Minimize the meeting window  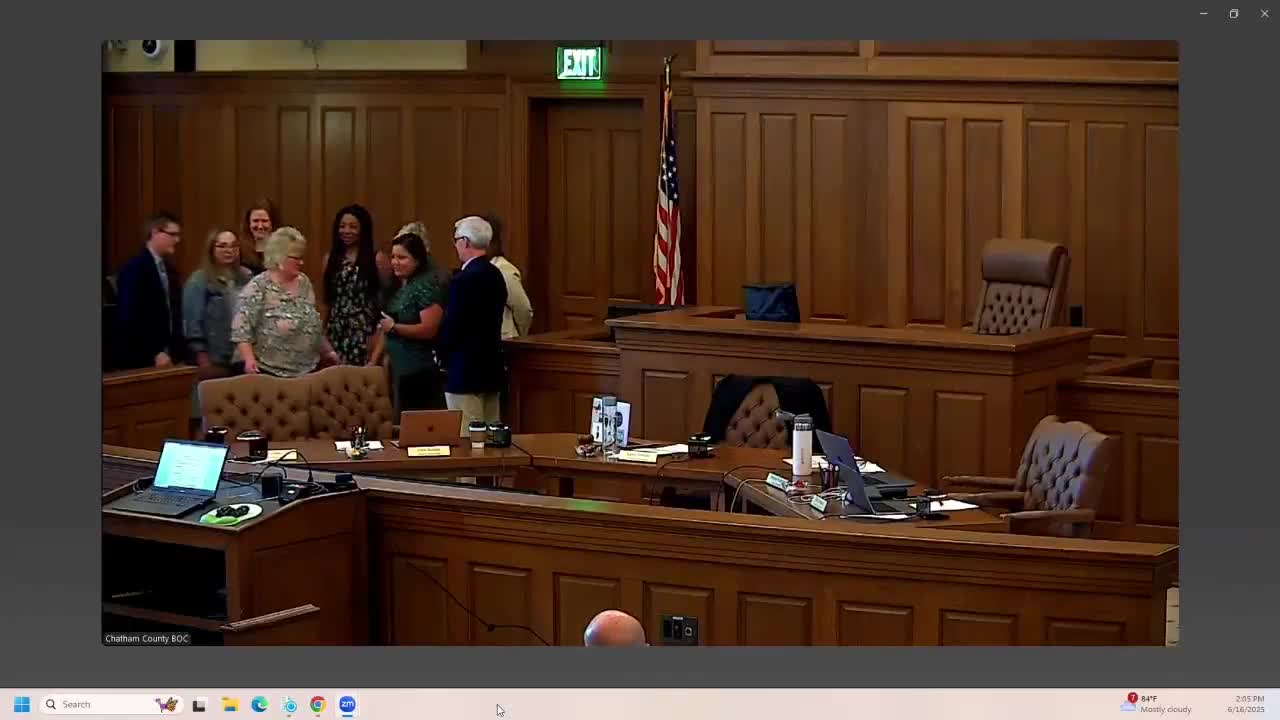[1203, 13]
